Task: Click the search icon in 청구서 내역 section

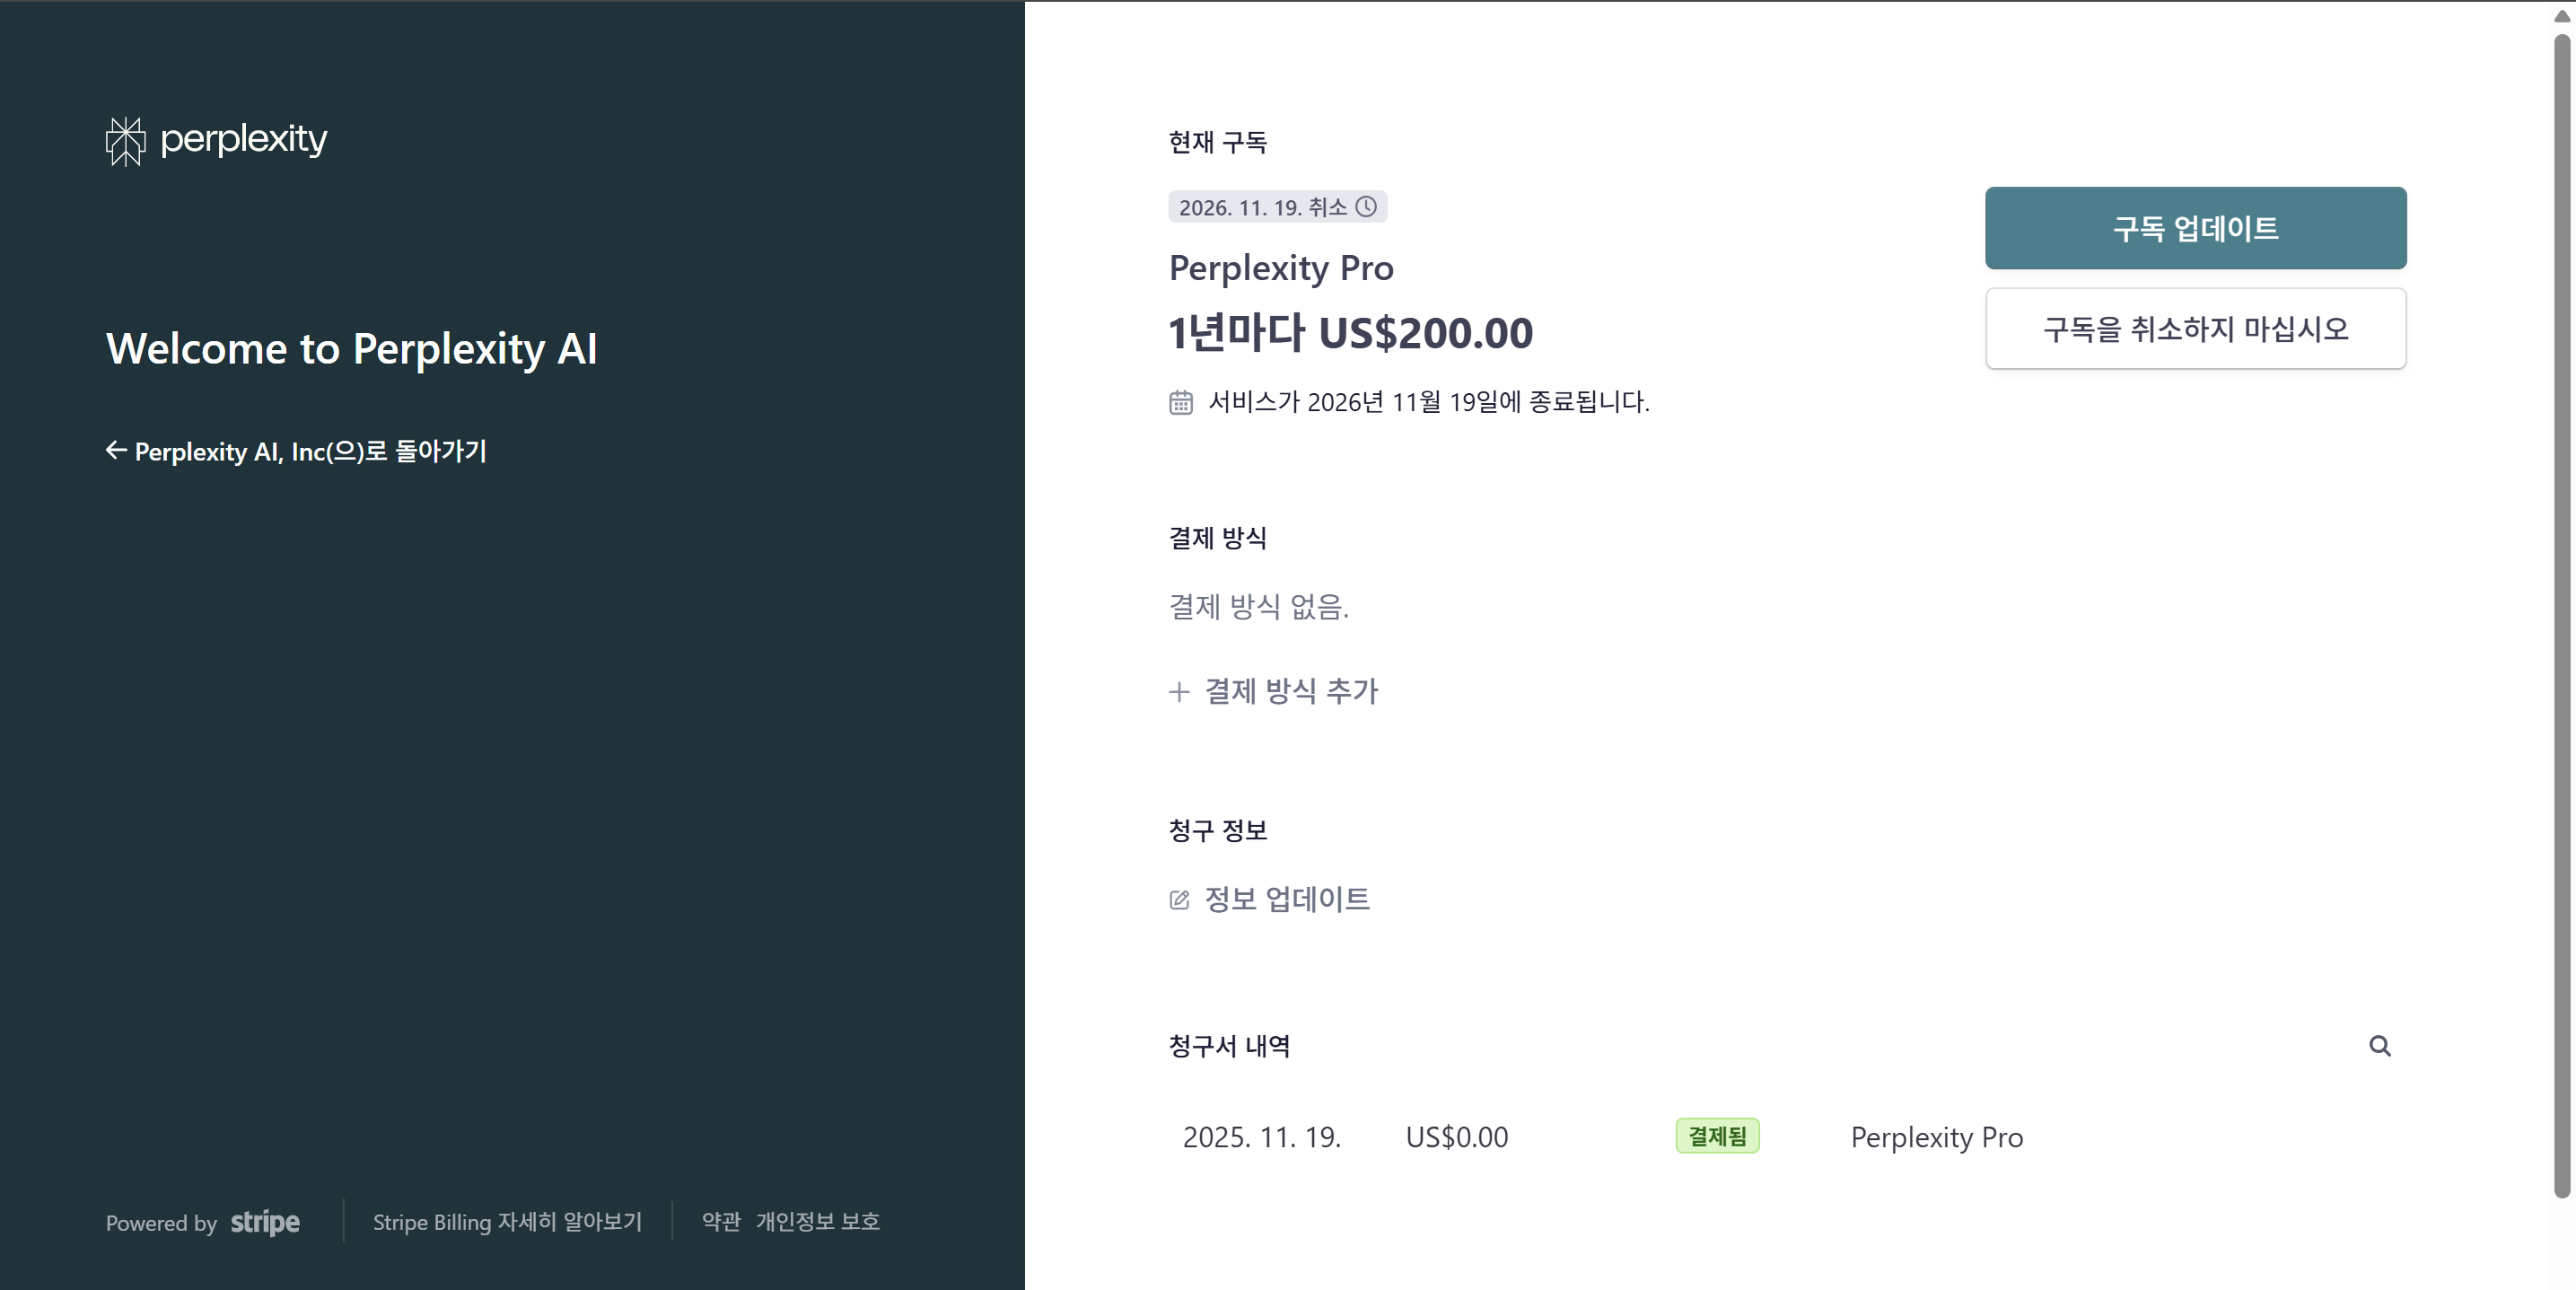Action: pyautogui.click(x=2380, y=1046)
